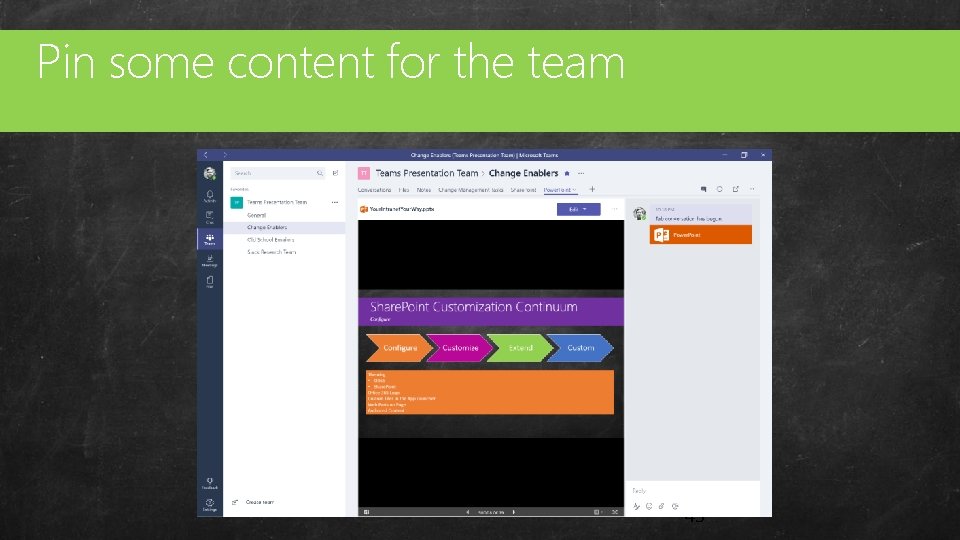Image resolution: width=960 pixels, height=540 pixels.
Task: Click the emoji icon in reply box
Action: point(649,506)
